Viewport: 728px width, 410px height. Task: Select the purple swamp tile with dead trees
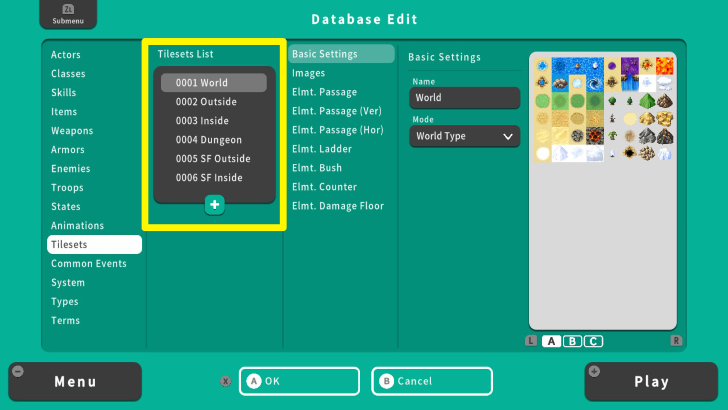coord(630,66)
